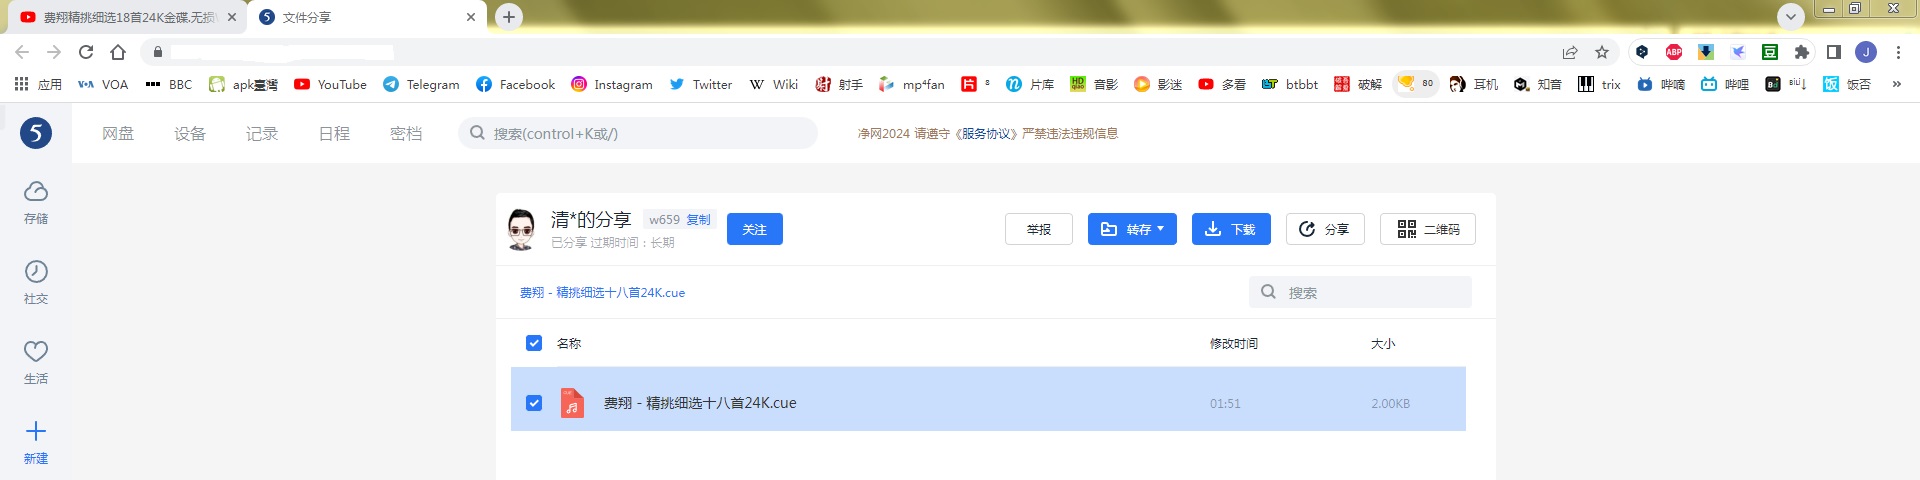Click the 分享 share button

point(1324,229)
